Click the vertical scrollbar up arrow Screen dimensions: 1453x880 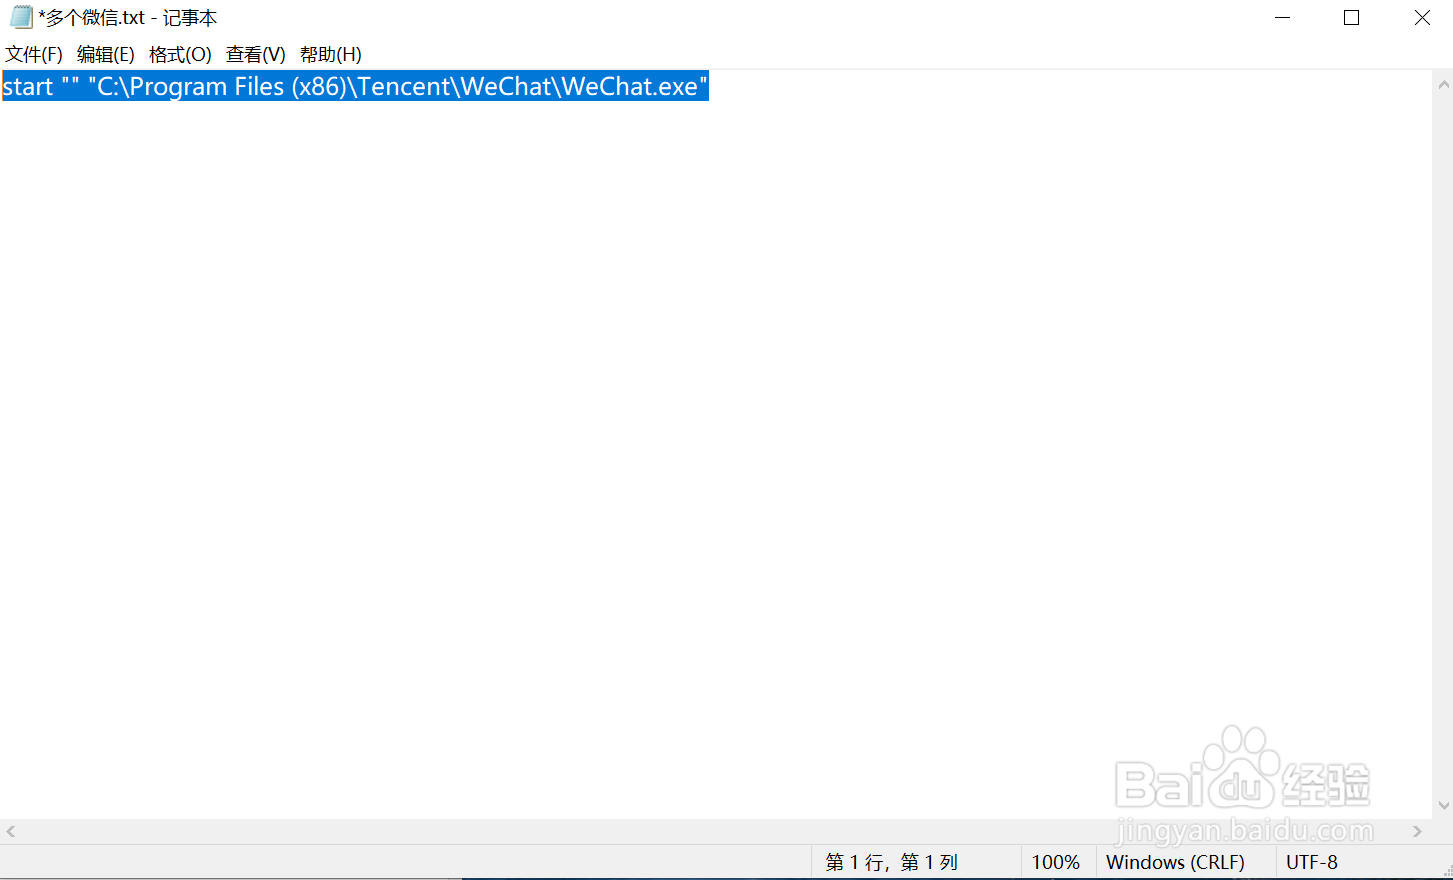(x=1443, y=85)
